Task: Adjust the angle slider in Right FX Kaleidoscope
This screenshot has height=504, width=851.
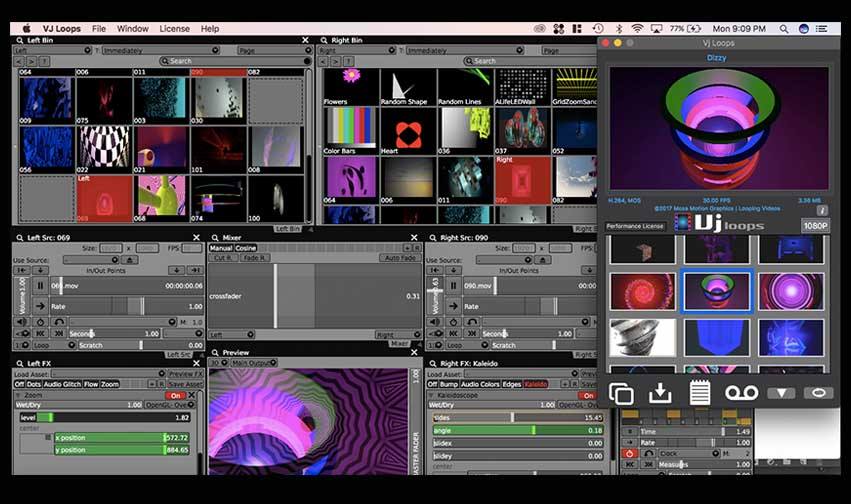Action: coord(518,430)
